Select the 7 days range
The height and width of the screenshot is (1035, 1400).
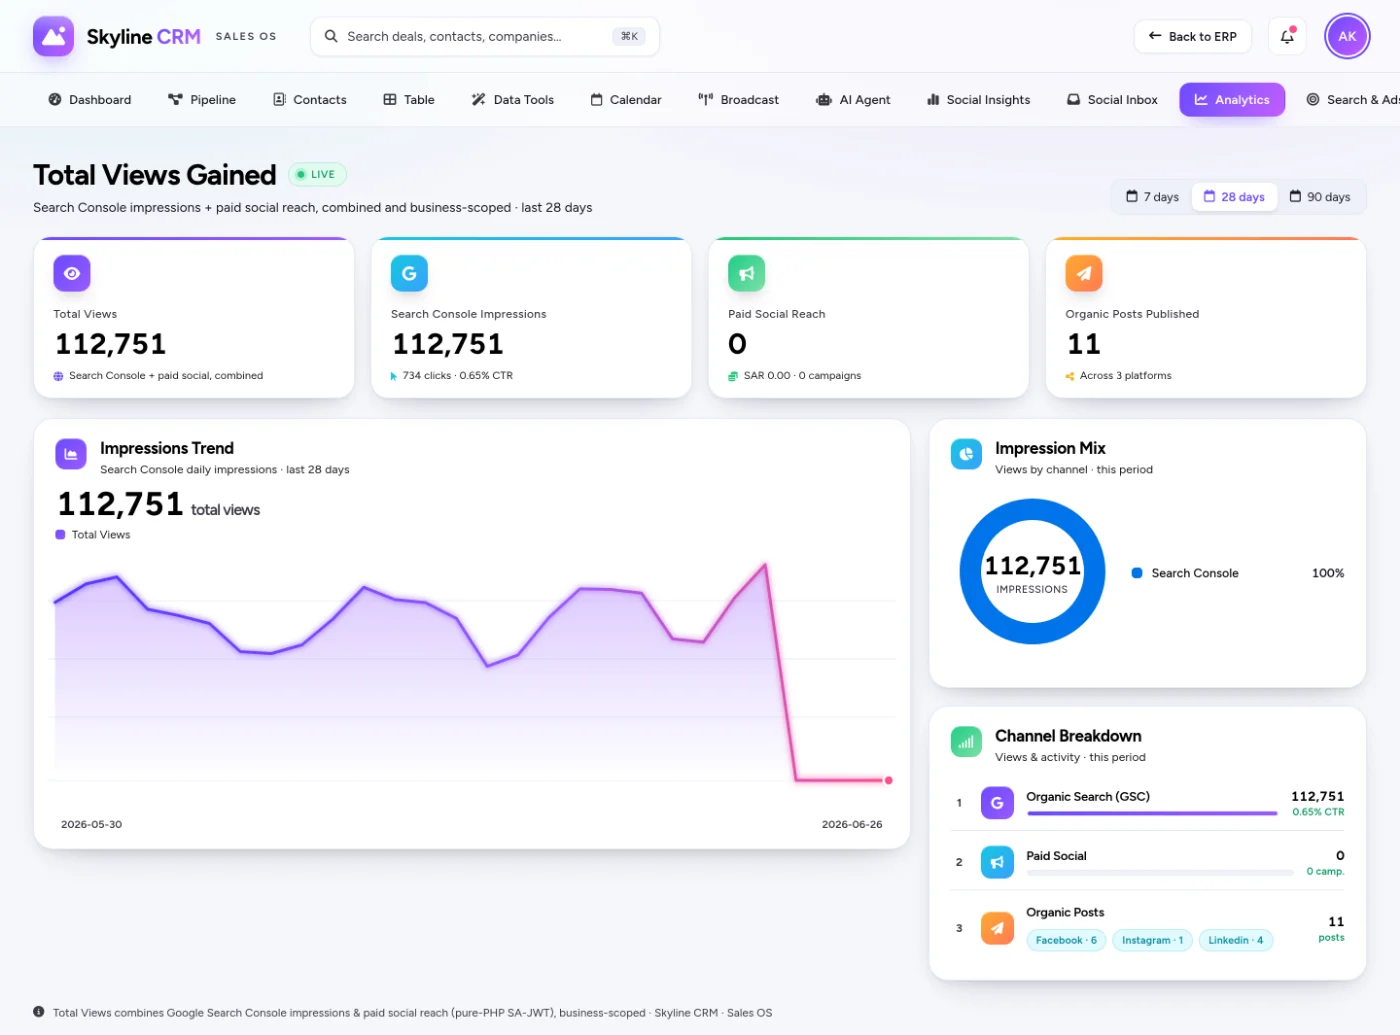(1153, 197)
